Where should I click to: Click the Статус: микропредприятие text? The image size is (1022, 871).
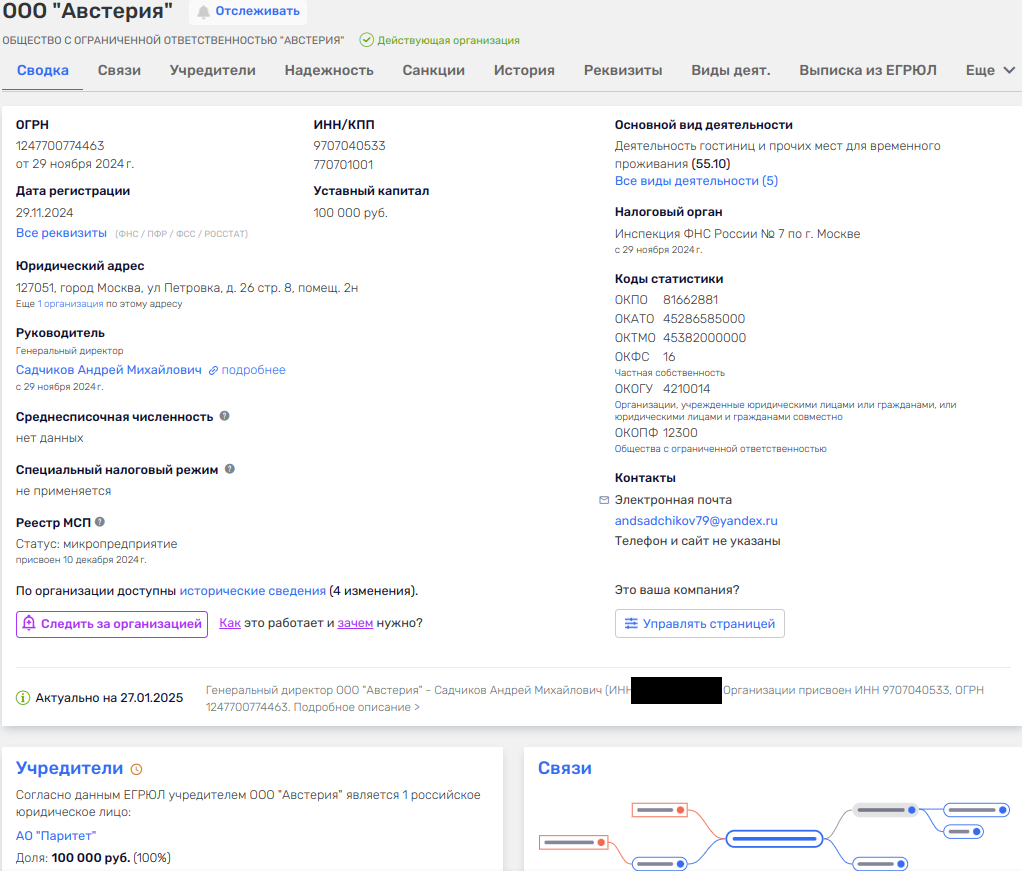pyautogui.click(x=96, y=544)
